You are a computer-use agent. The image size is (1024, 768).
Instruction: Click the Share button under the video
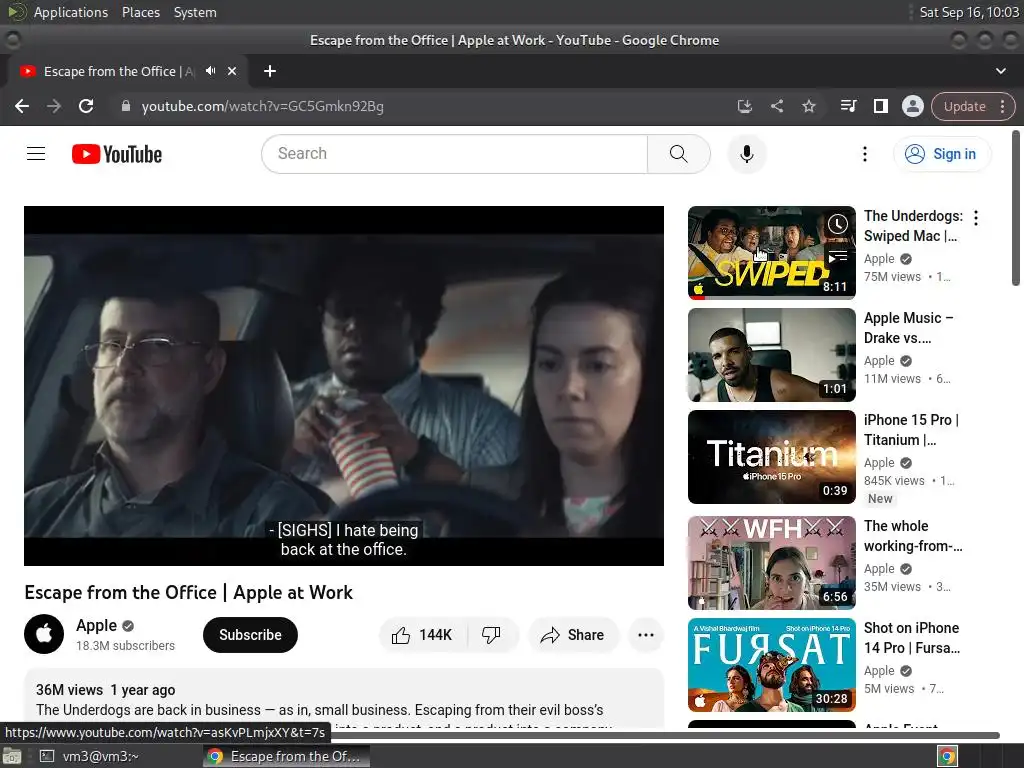pyautogui.click(x=573, y=635)
